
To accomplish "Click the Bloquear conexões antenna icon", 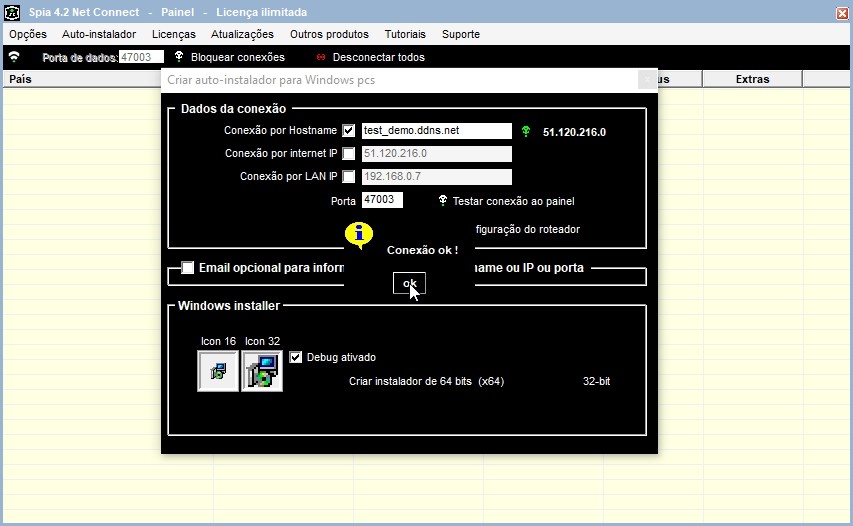I will [x=178, y=57].
